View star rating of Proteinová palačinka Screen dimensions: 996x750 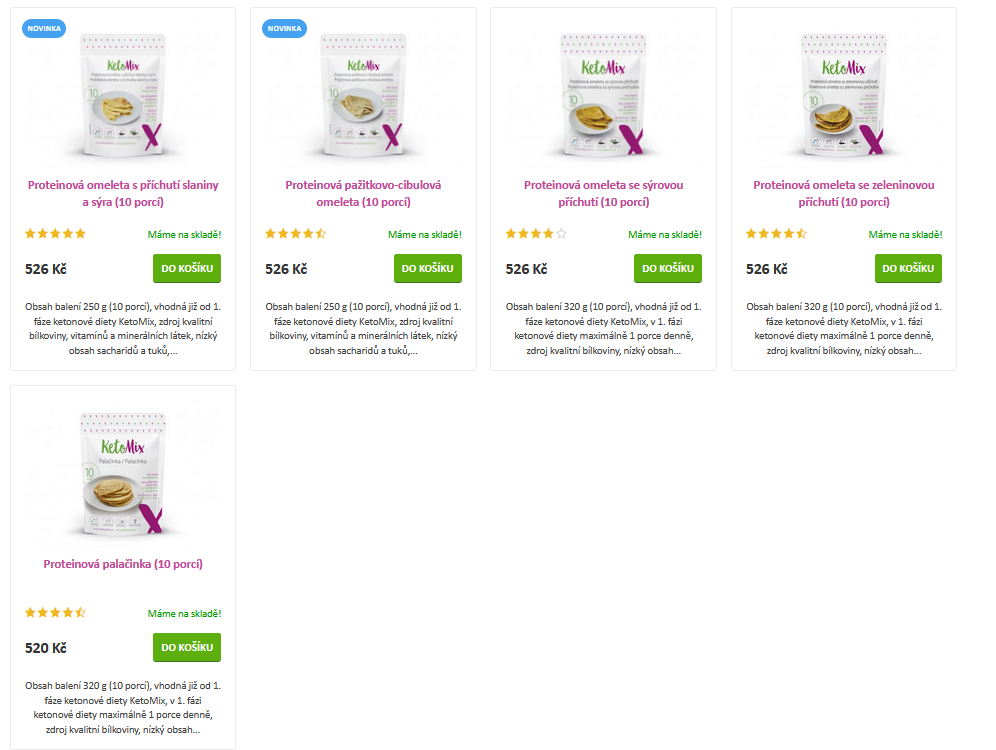[x=55, y=613]
